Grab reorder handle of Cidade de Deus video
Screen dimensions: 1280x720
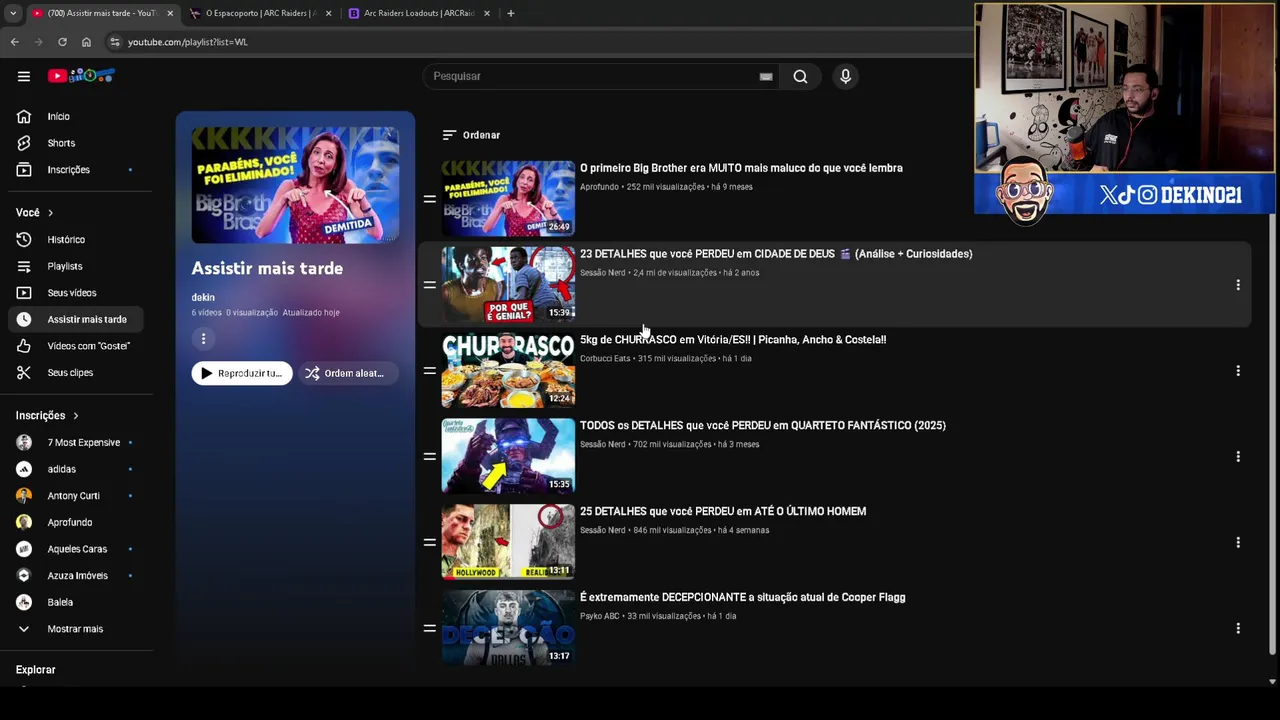point(430,285)
